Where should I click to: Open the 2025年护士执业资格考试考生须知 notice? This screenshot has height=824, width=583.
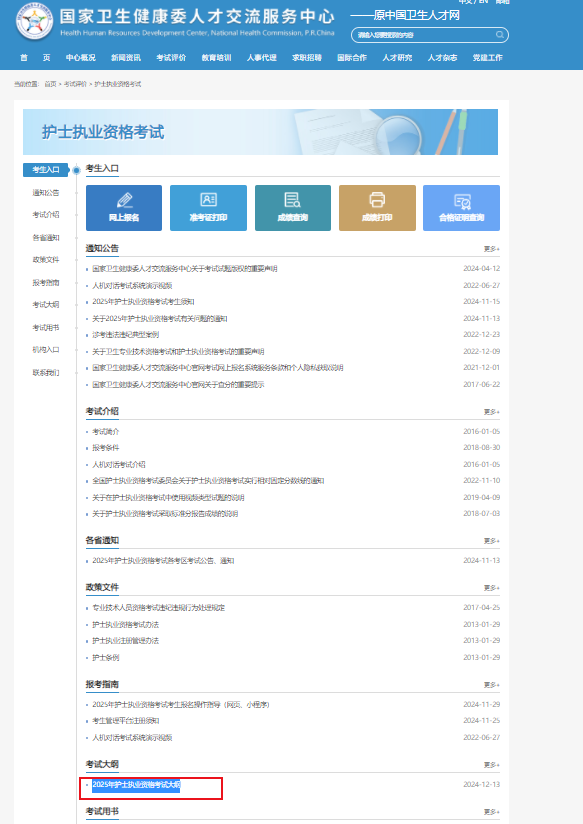point(143,302)
